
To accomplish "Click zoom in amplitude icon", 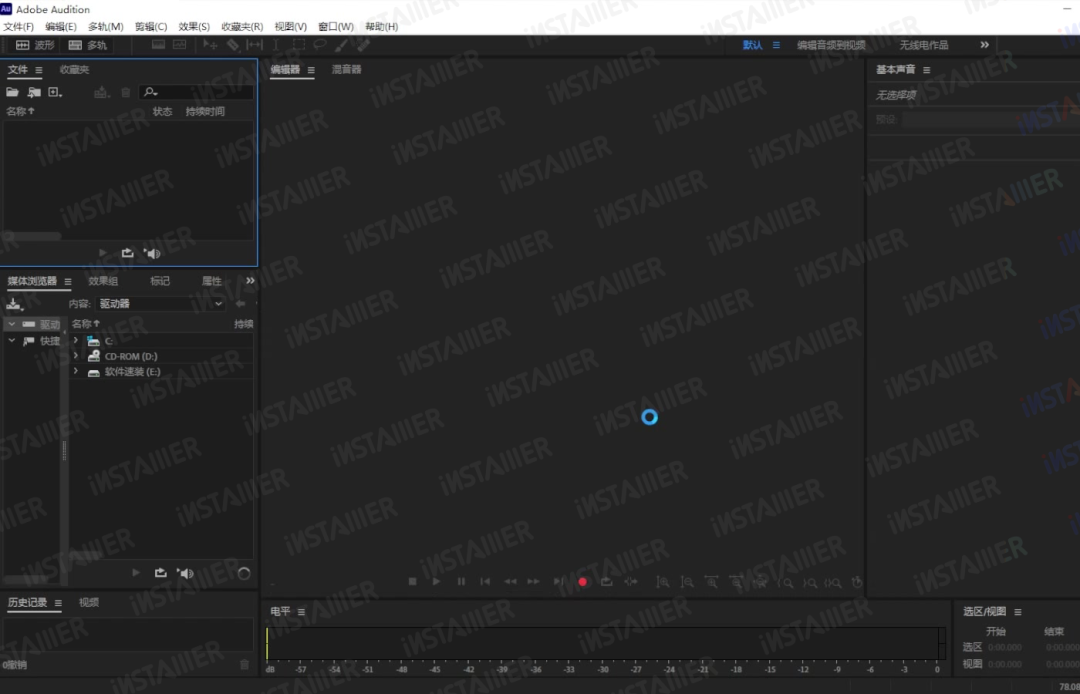I will (x=663, y=582).
